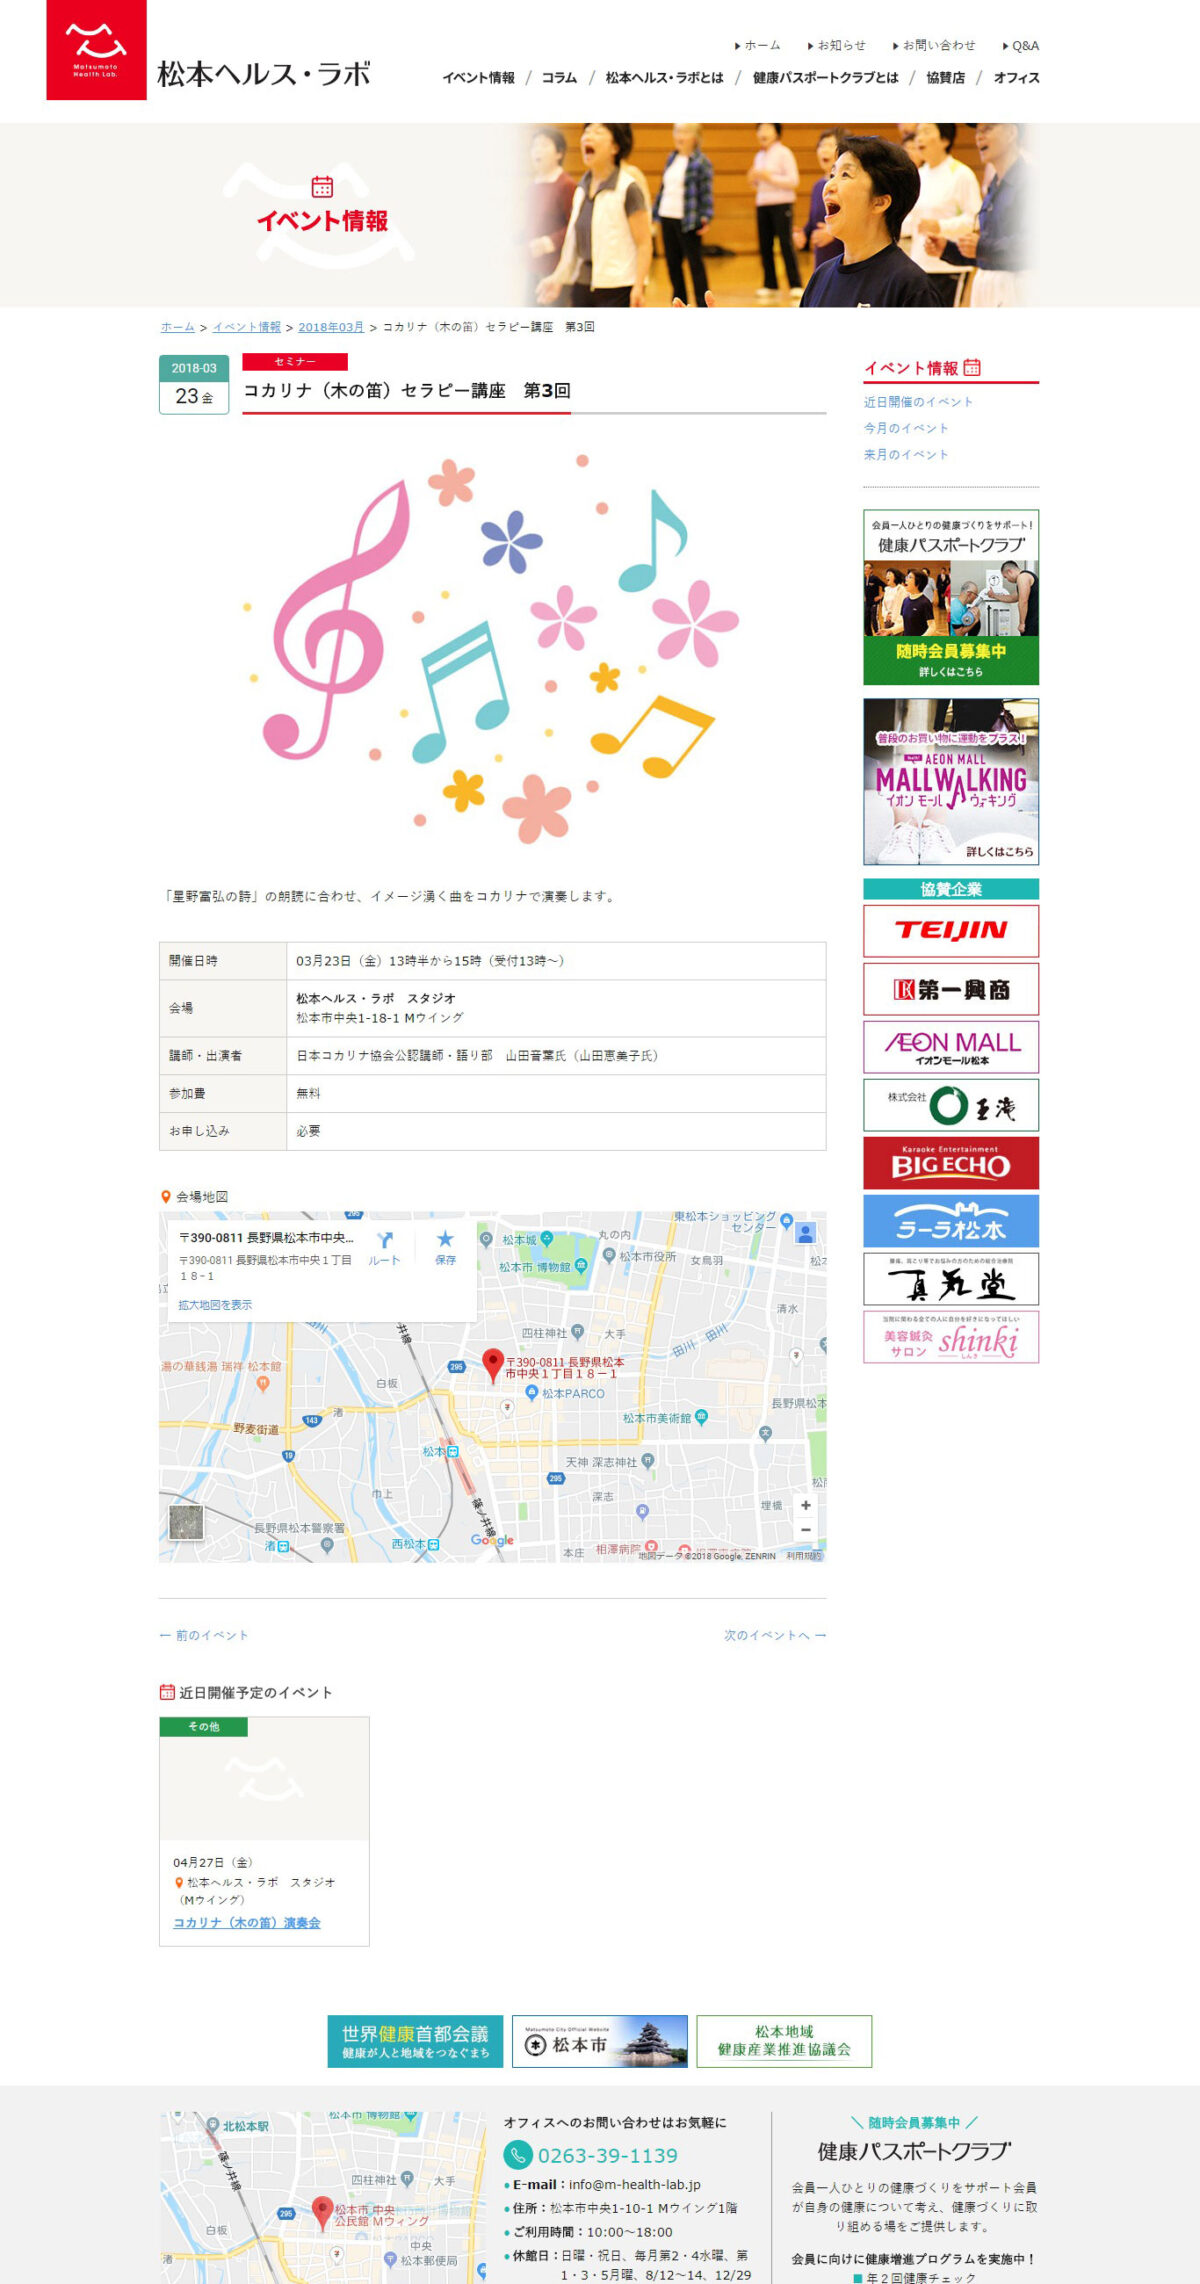Image resolution: width=1200 pixels, height=2284 pixels.
Task: Show 来月のイベント in sidebar
Action: [906, 454]
